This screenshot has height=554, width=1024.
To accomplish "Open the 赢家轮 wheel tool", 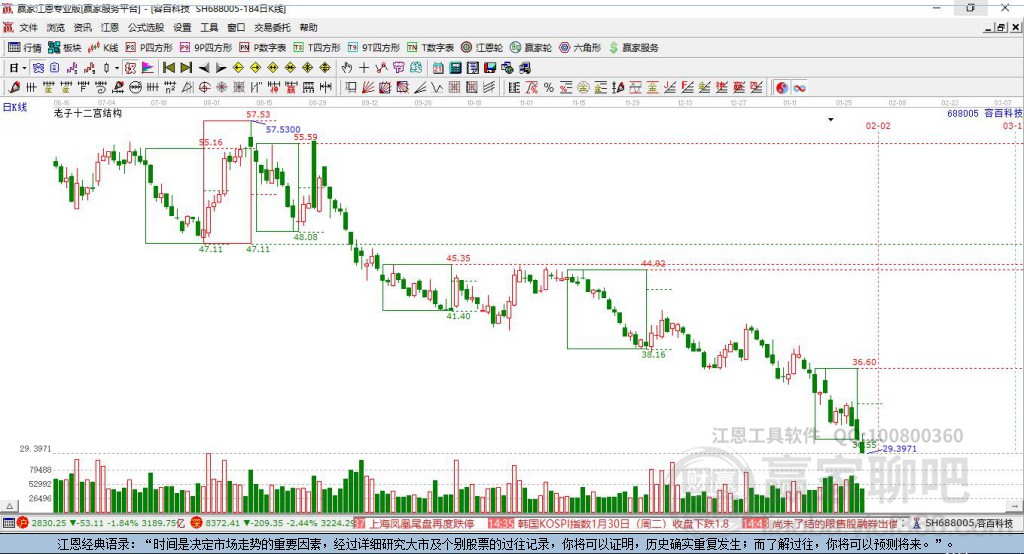I will (x=531, y=48).
